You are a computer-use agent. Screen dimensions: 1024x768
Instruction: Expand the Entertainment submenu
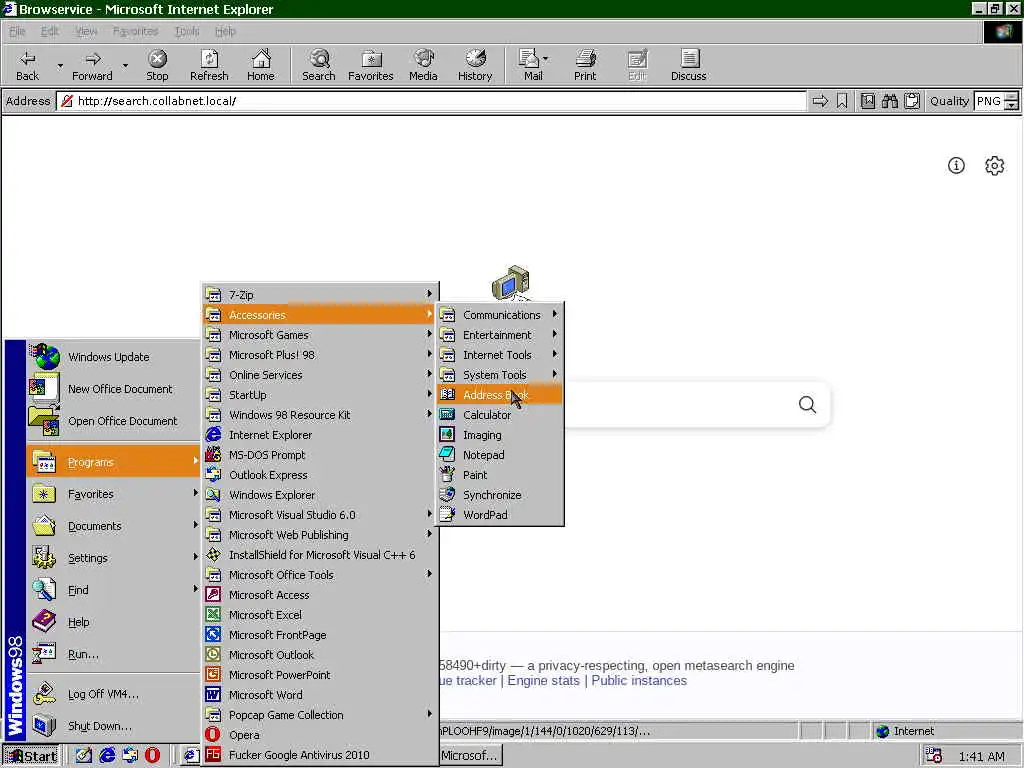[500, 335]
